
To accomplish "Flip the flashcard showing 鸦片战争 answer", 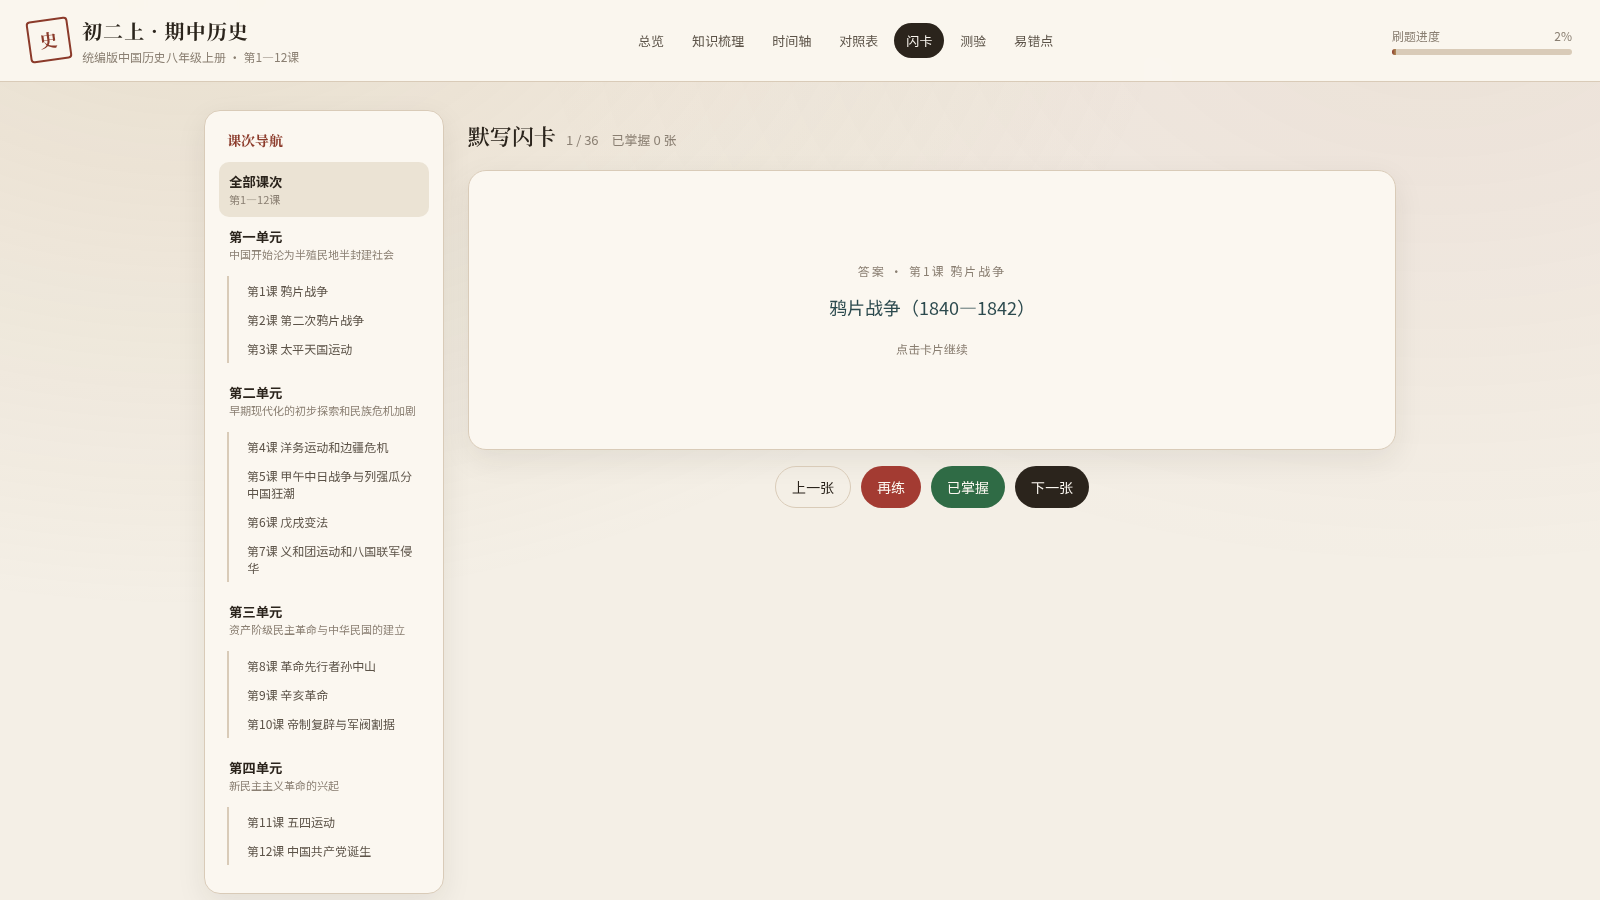I will point(932,310).
